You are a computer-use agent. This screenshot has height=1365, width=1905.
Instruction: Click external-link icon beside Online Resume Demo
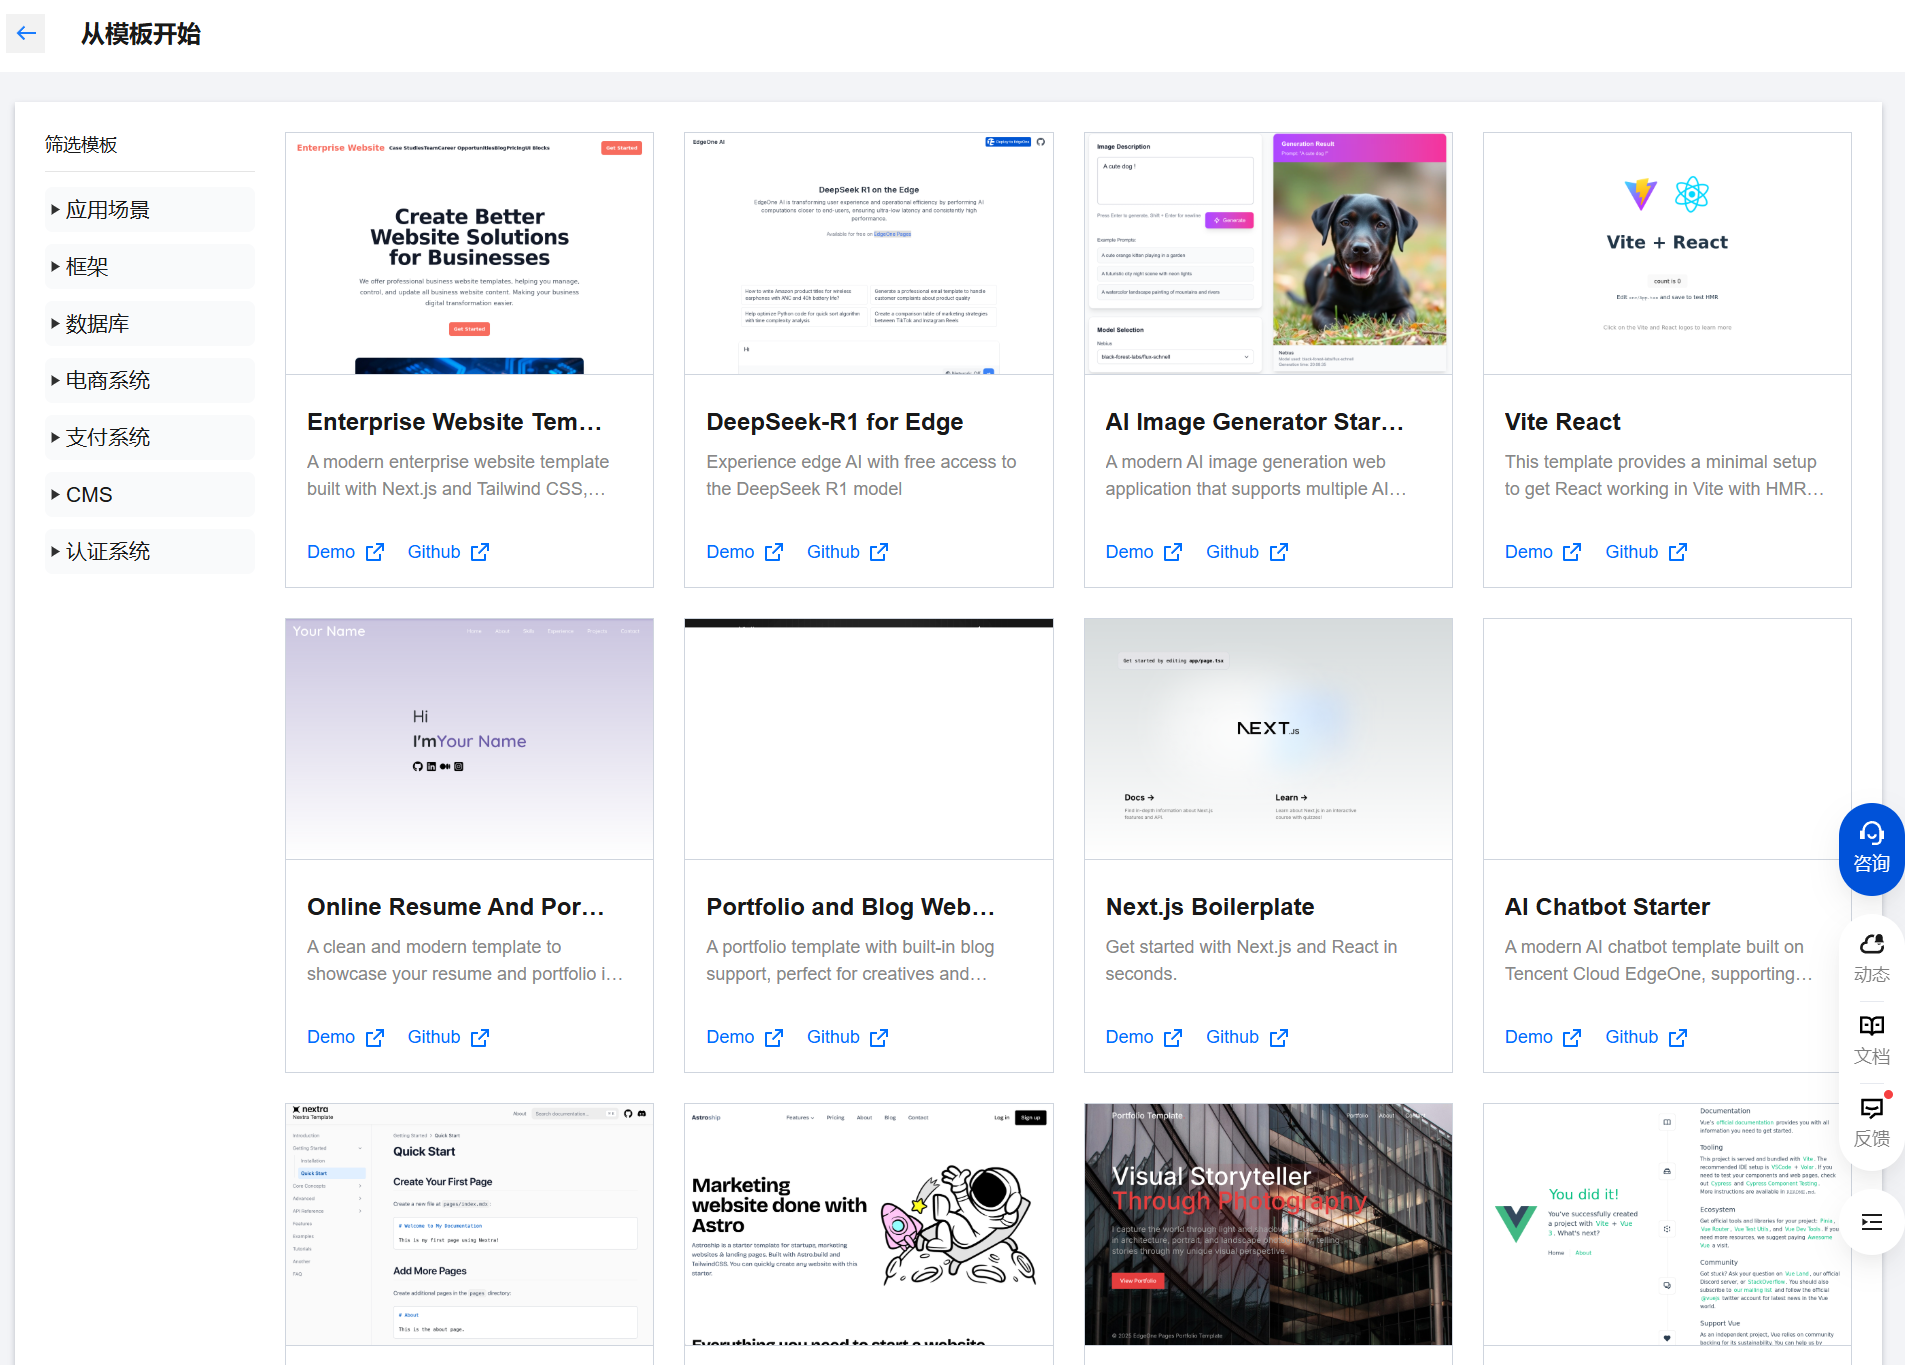[x=375, y=1038]
